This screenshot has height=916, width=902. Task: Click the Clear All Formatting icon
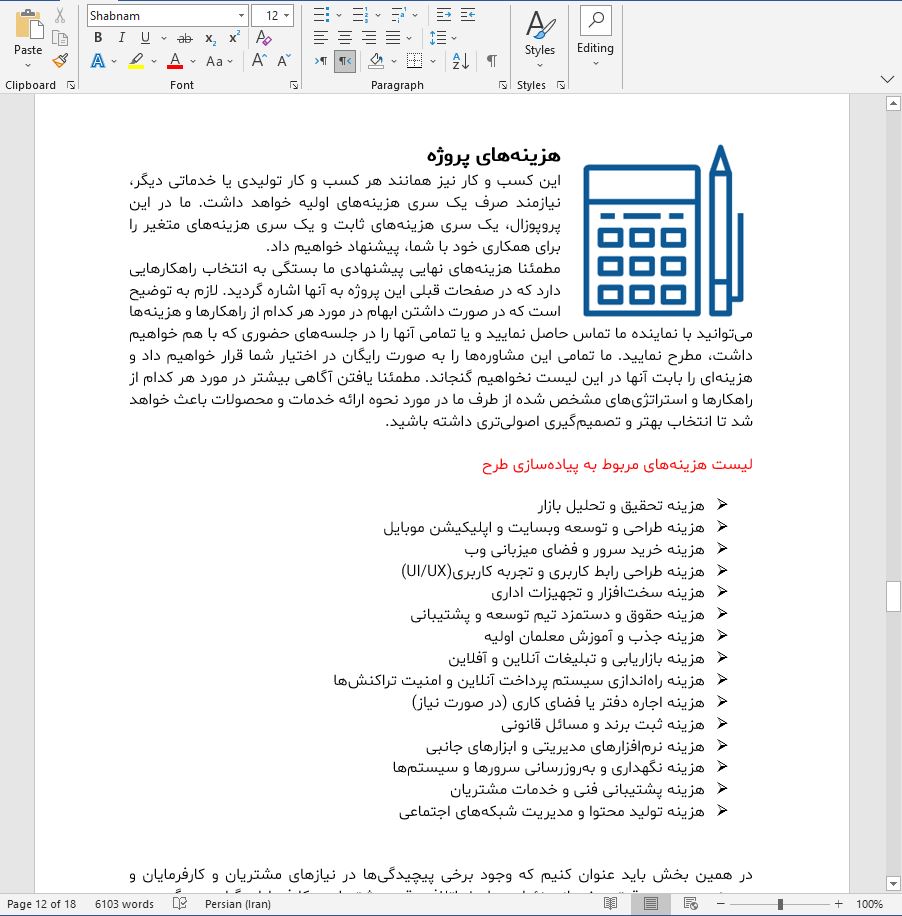tap(264, 38)
